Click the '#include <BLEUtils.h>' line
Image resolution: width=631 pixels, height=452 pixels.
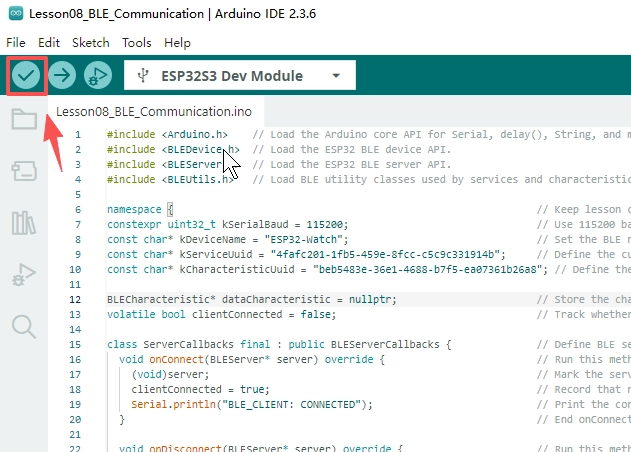click(170, 180)
